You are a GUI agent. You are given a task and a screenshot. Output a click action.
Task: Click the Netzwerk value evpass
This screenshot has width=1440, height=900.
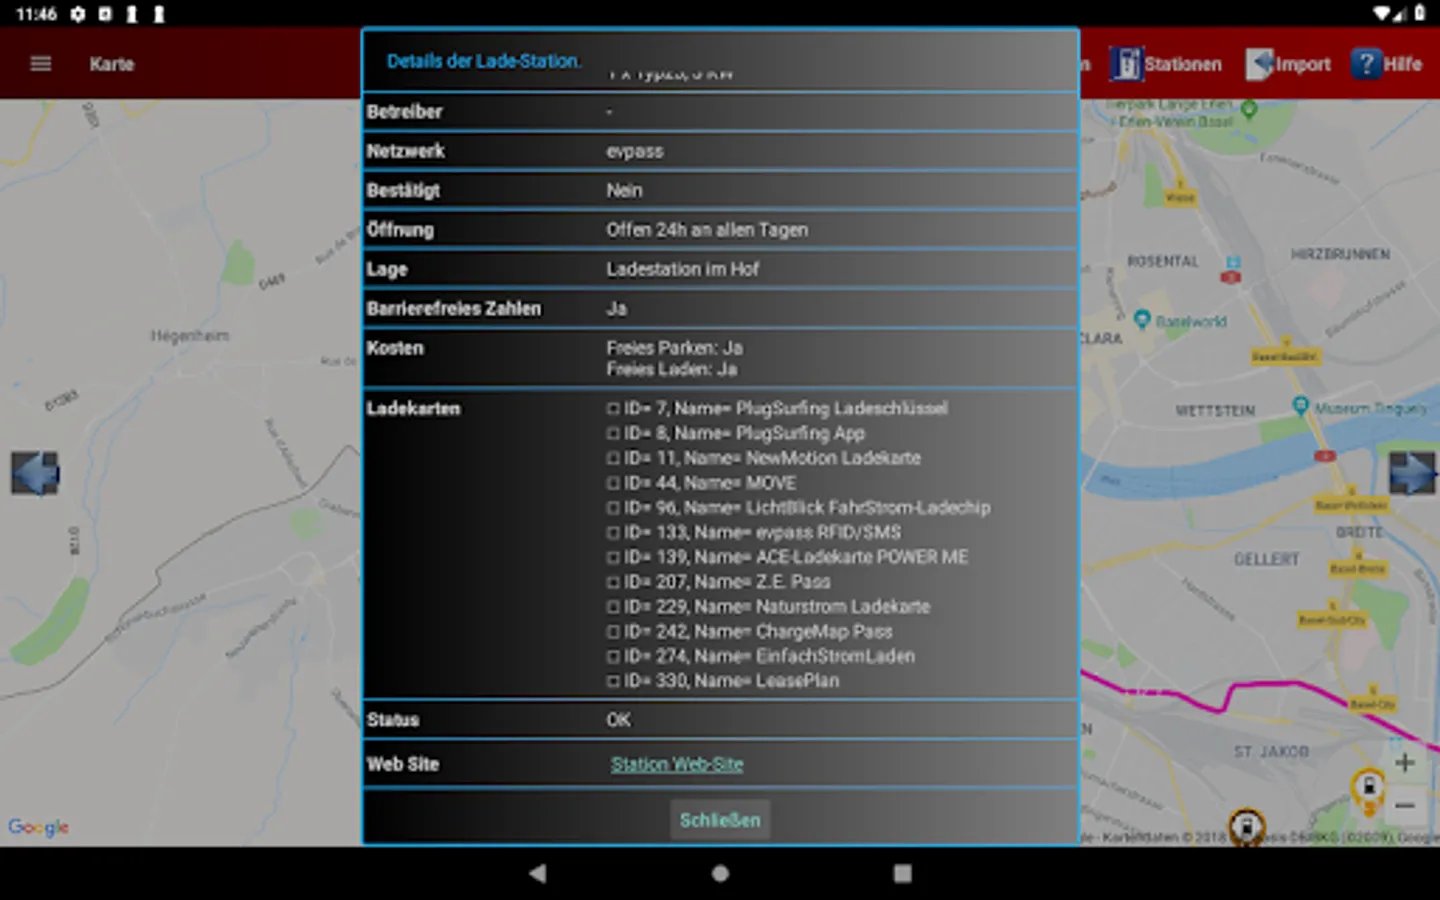click(635, 151)
